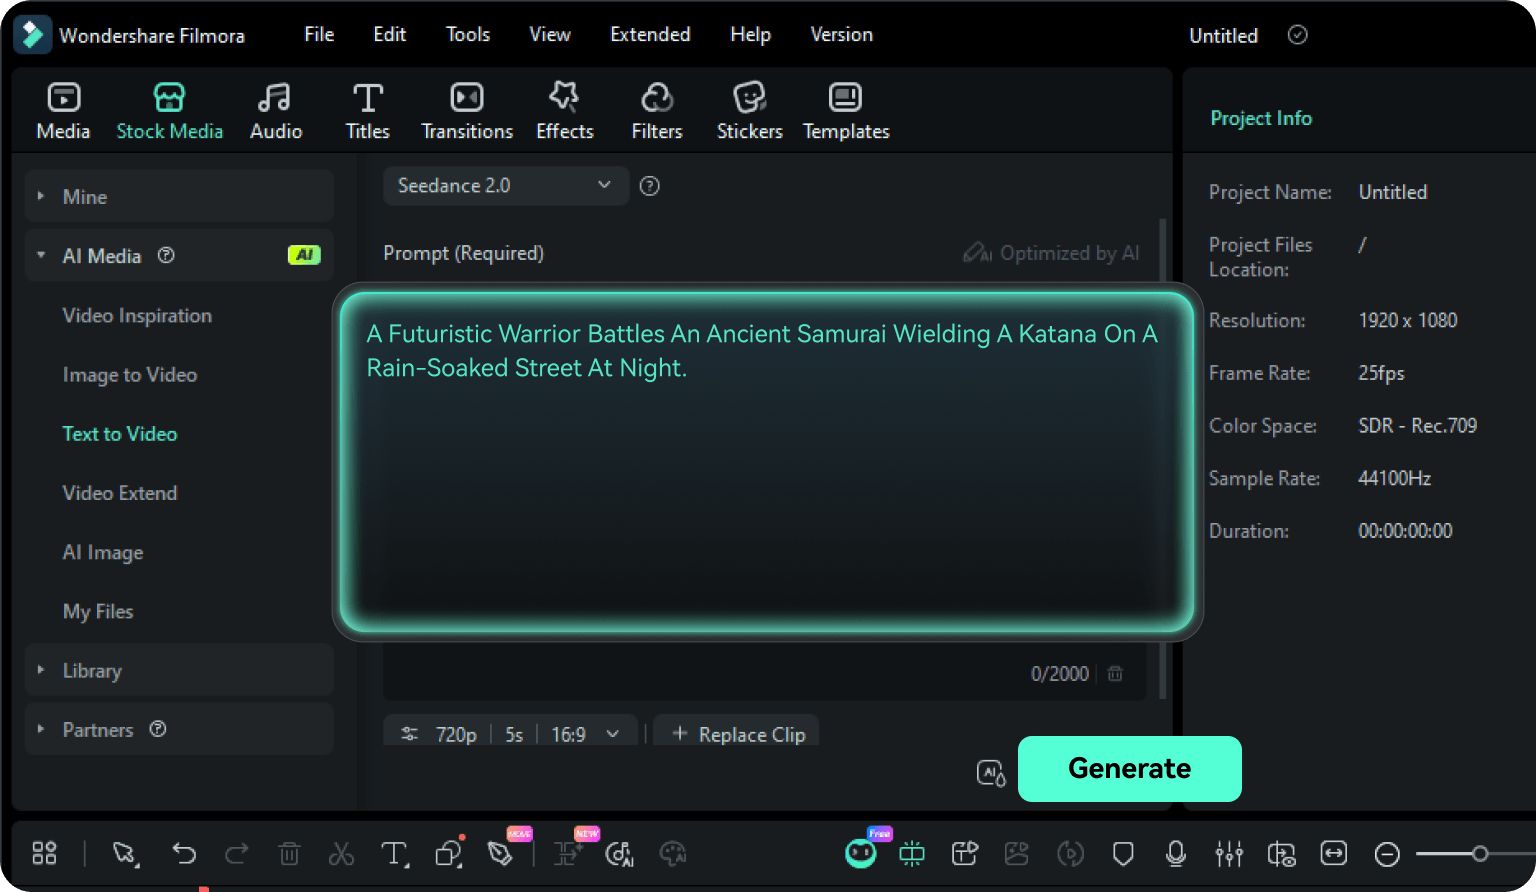
Task: Select Text to Video
Action: coord(120,433)
